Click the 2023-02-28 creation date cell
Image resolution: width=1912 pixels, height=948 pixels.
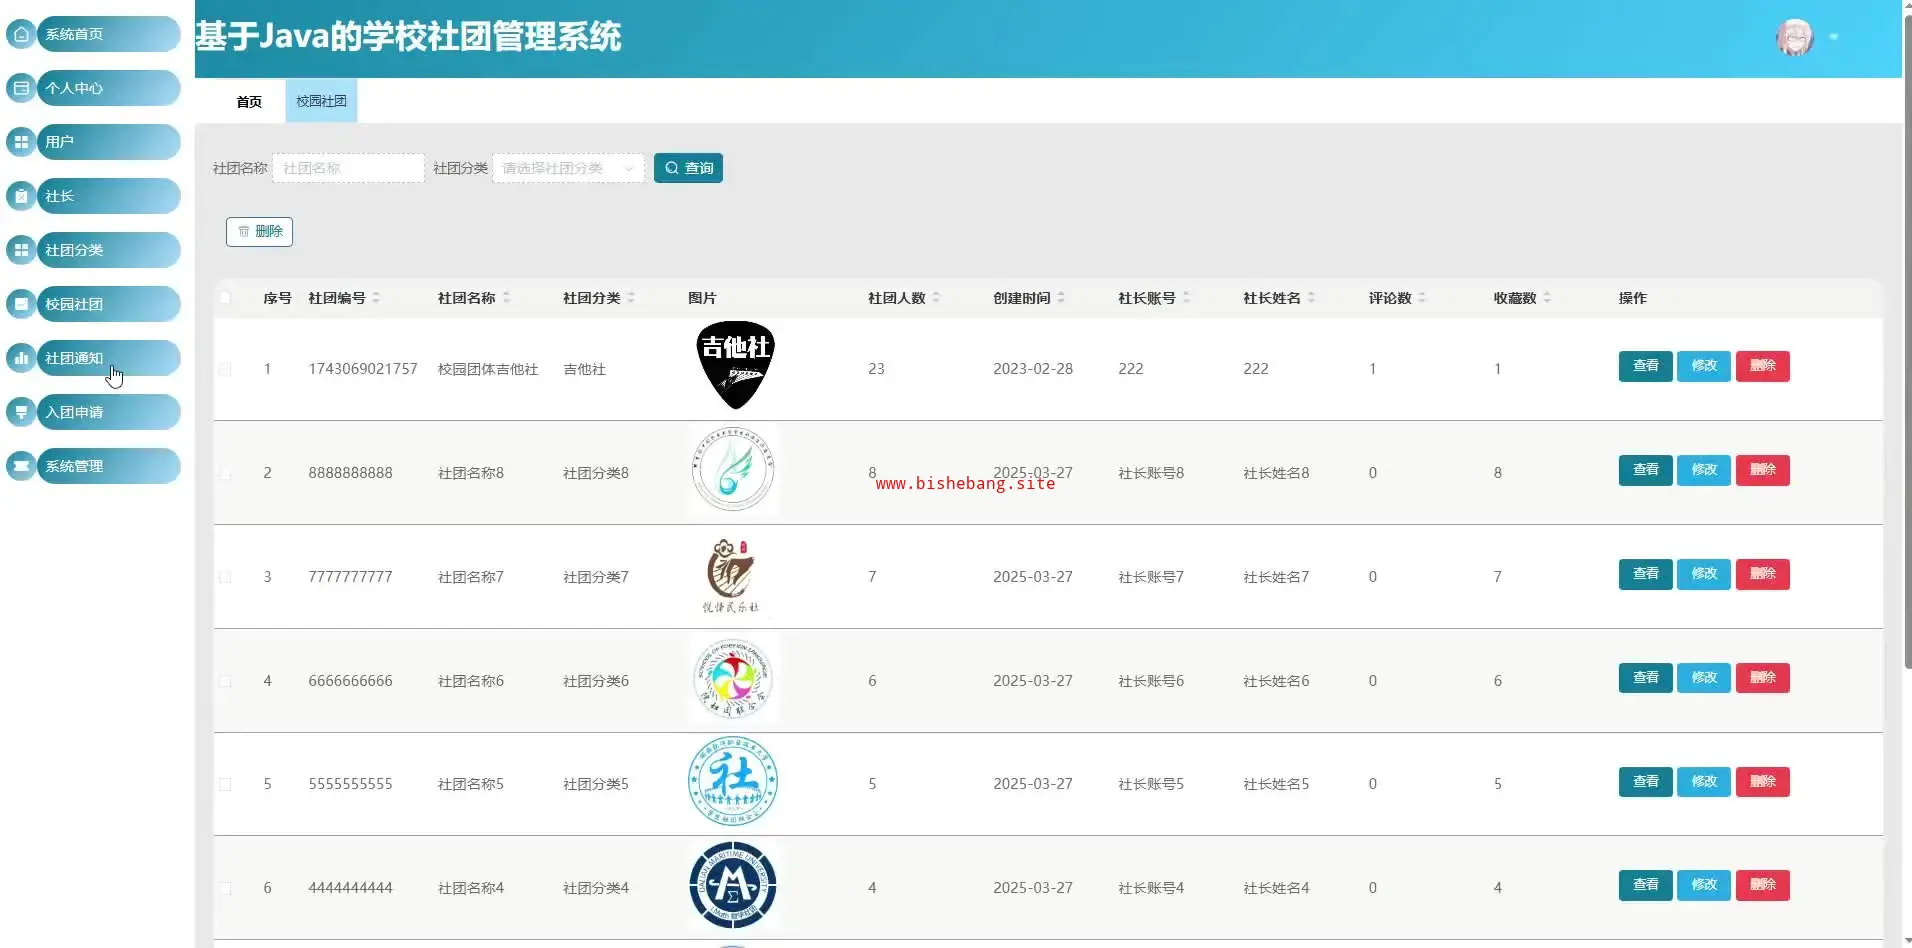point(1033,369)
